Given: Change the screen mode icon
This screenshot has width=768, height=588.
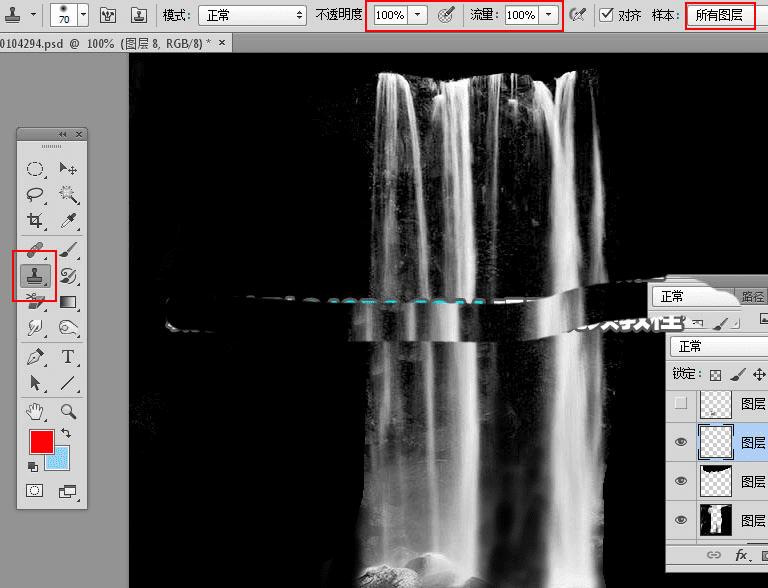Looking at the screenshot, I should tap(68, 491).
